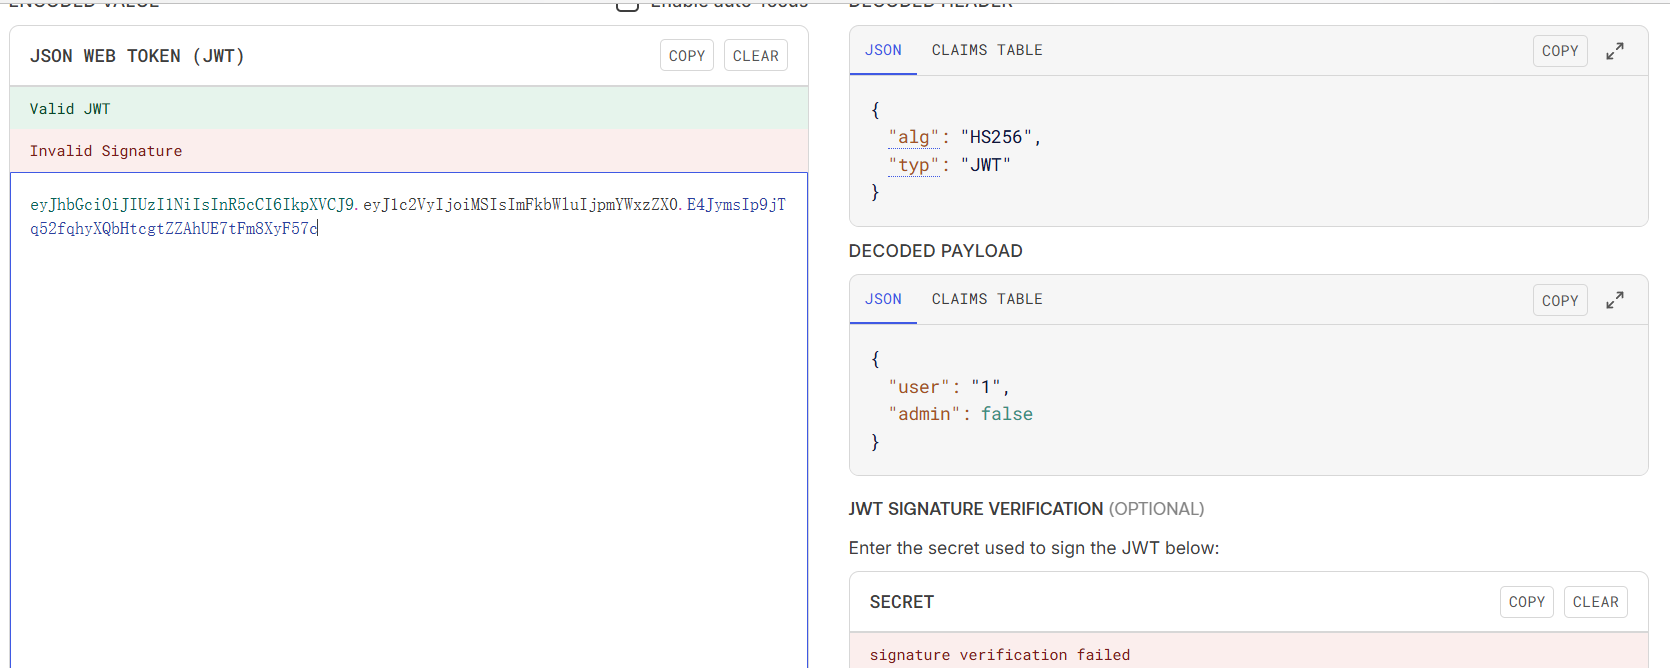Toggle the Enable auto-focus checkbox
1670x668 pixels.
[x=627, y=5]
